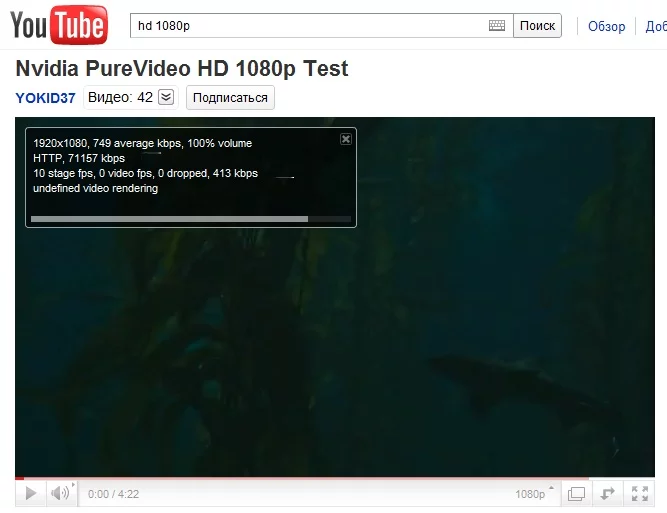Open the Обзор link

pos(606,26)
